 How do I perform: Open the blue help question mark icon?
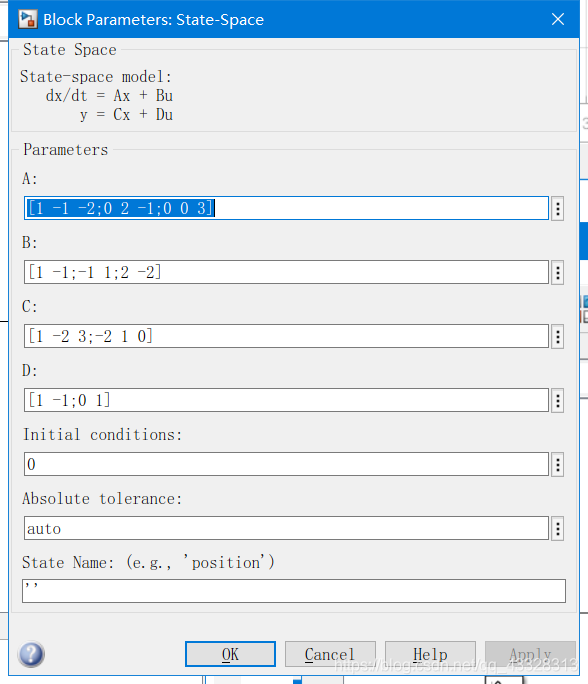coord(31,654)
